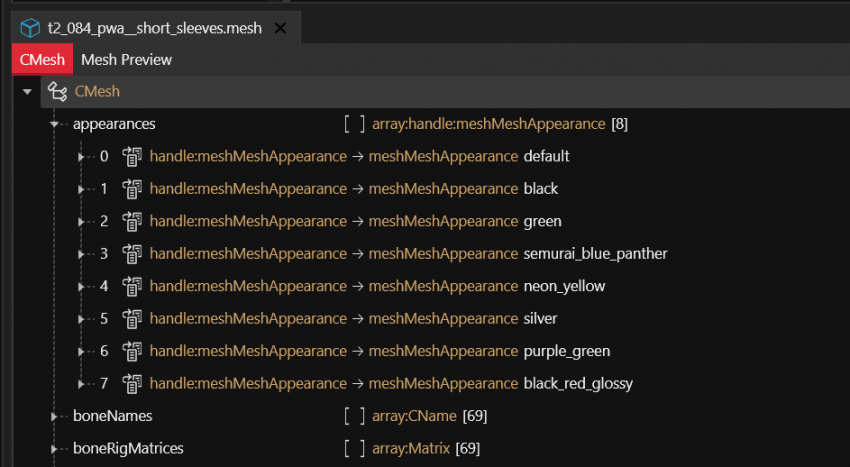Expand the boneNames array
The height and width of the screenshot is (467, 850).
point(55,416)
